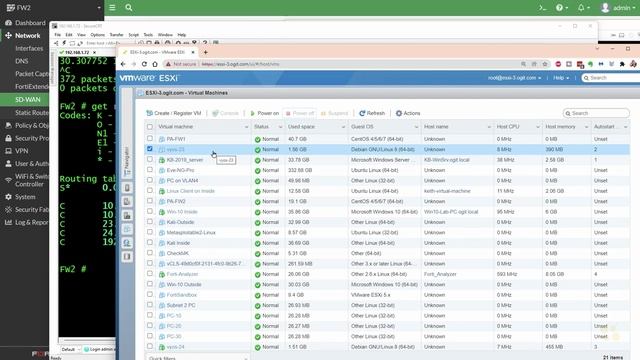Refresh the virtual machines list
Viewport: 640px width, 360px height.
coord(372,113)
